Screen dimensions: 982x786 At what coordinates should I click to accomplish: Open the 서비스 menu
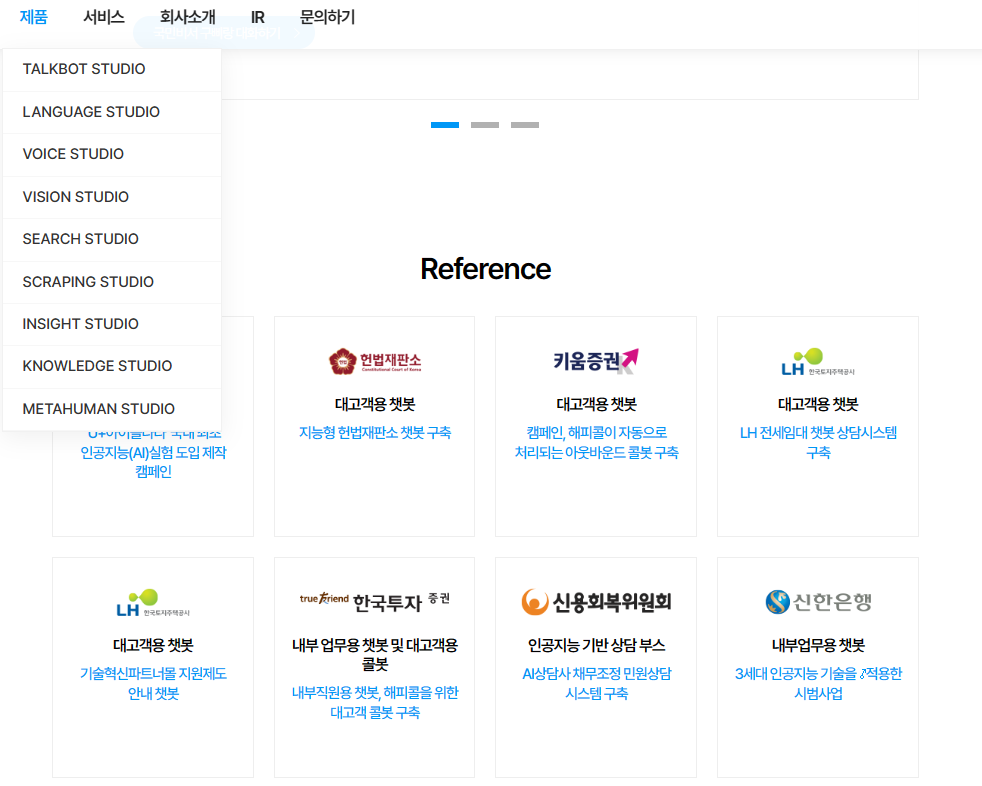tap(104, 17)
